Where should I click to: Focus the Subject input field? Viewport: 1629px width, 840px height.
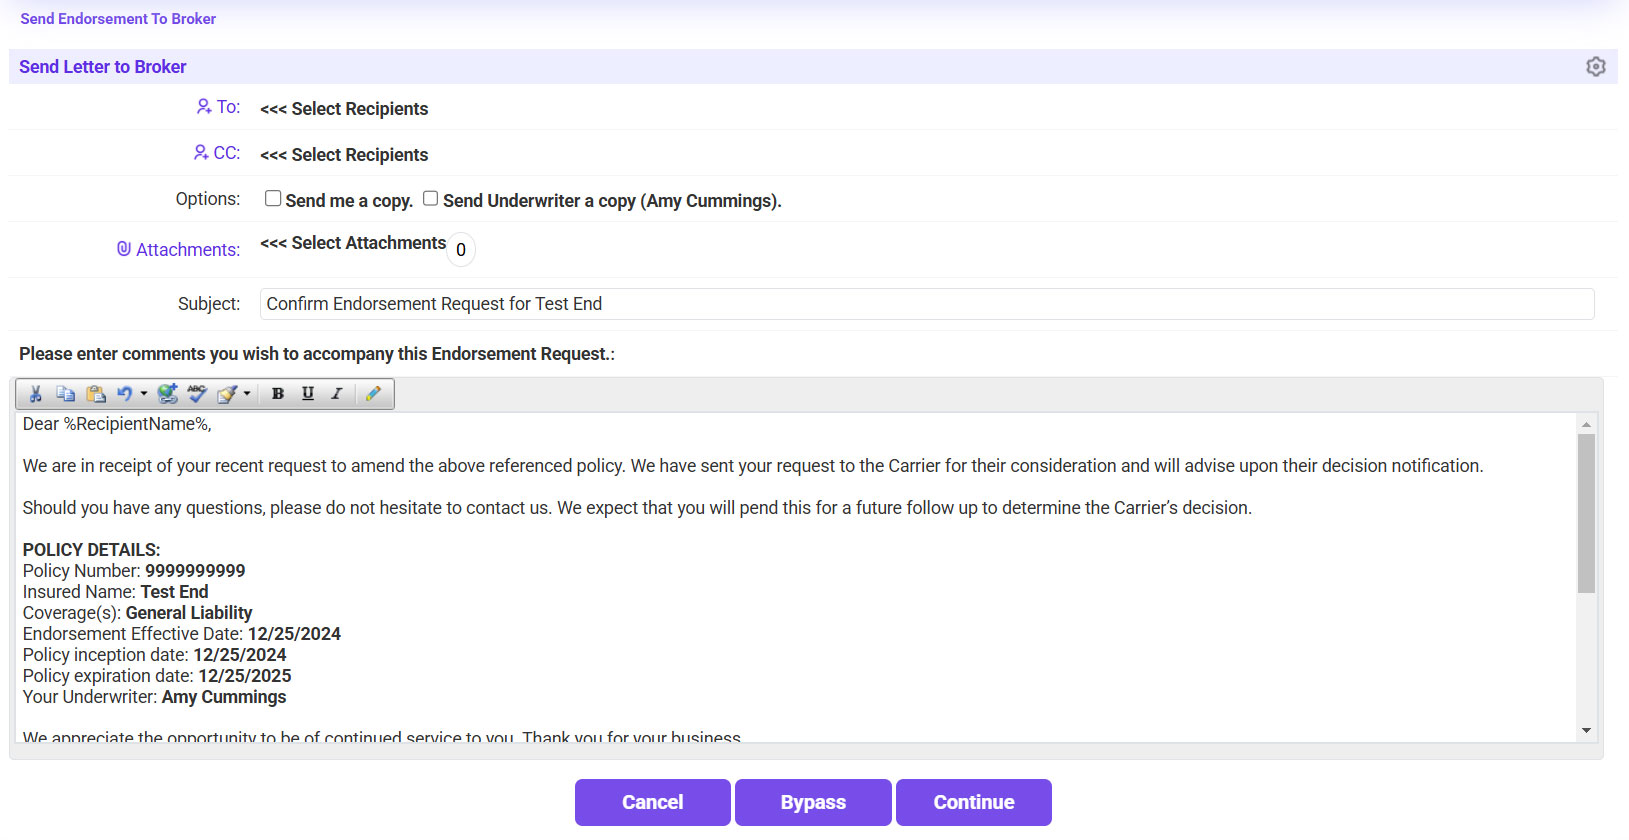(x=927, y=304)
